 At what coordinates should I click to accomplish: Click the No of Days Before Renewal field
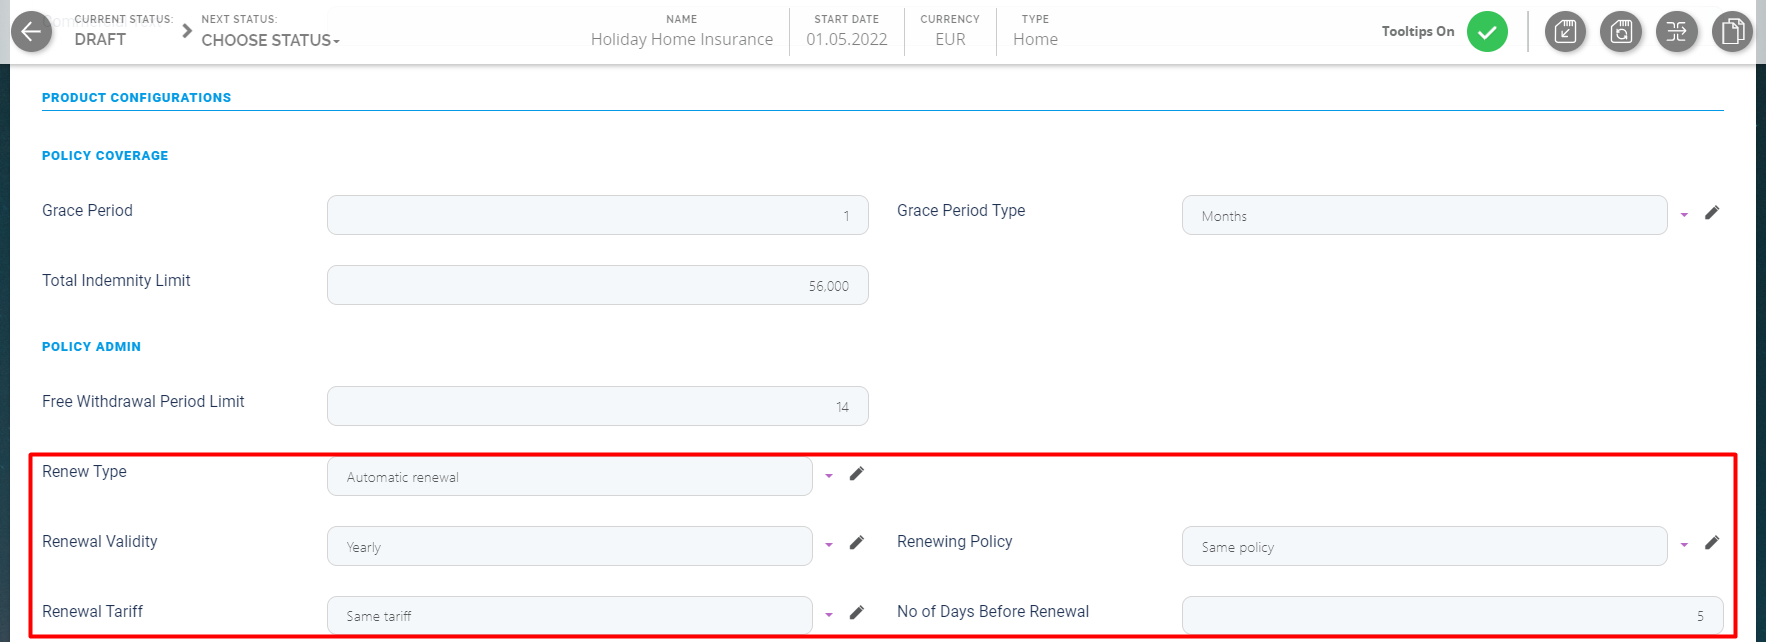click(1452, 615)
